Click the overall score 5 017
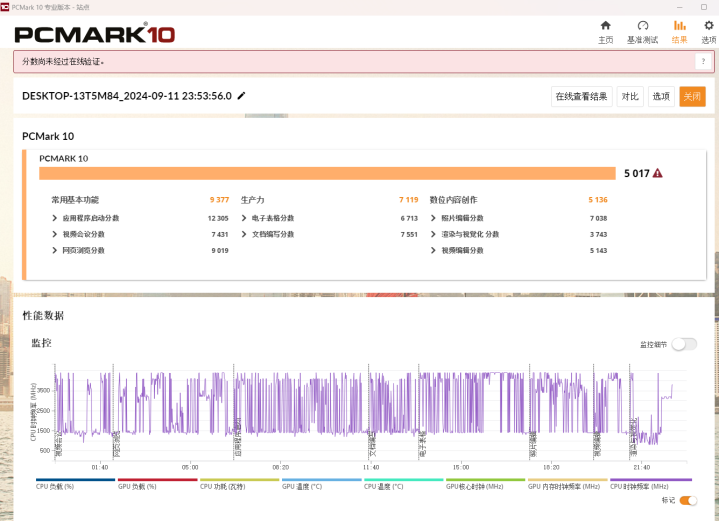 (636, 173)
